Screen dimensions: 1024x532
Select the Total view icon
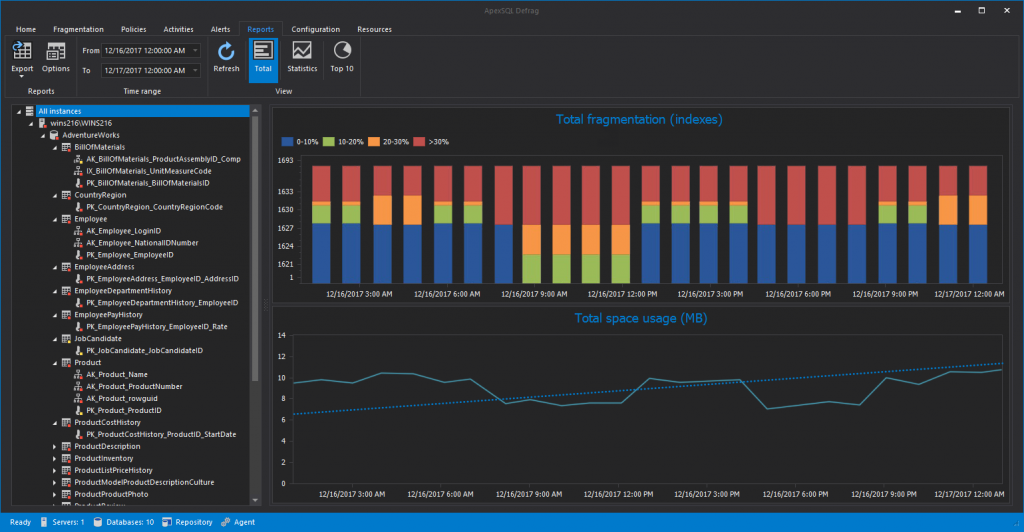click(263, 56)
